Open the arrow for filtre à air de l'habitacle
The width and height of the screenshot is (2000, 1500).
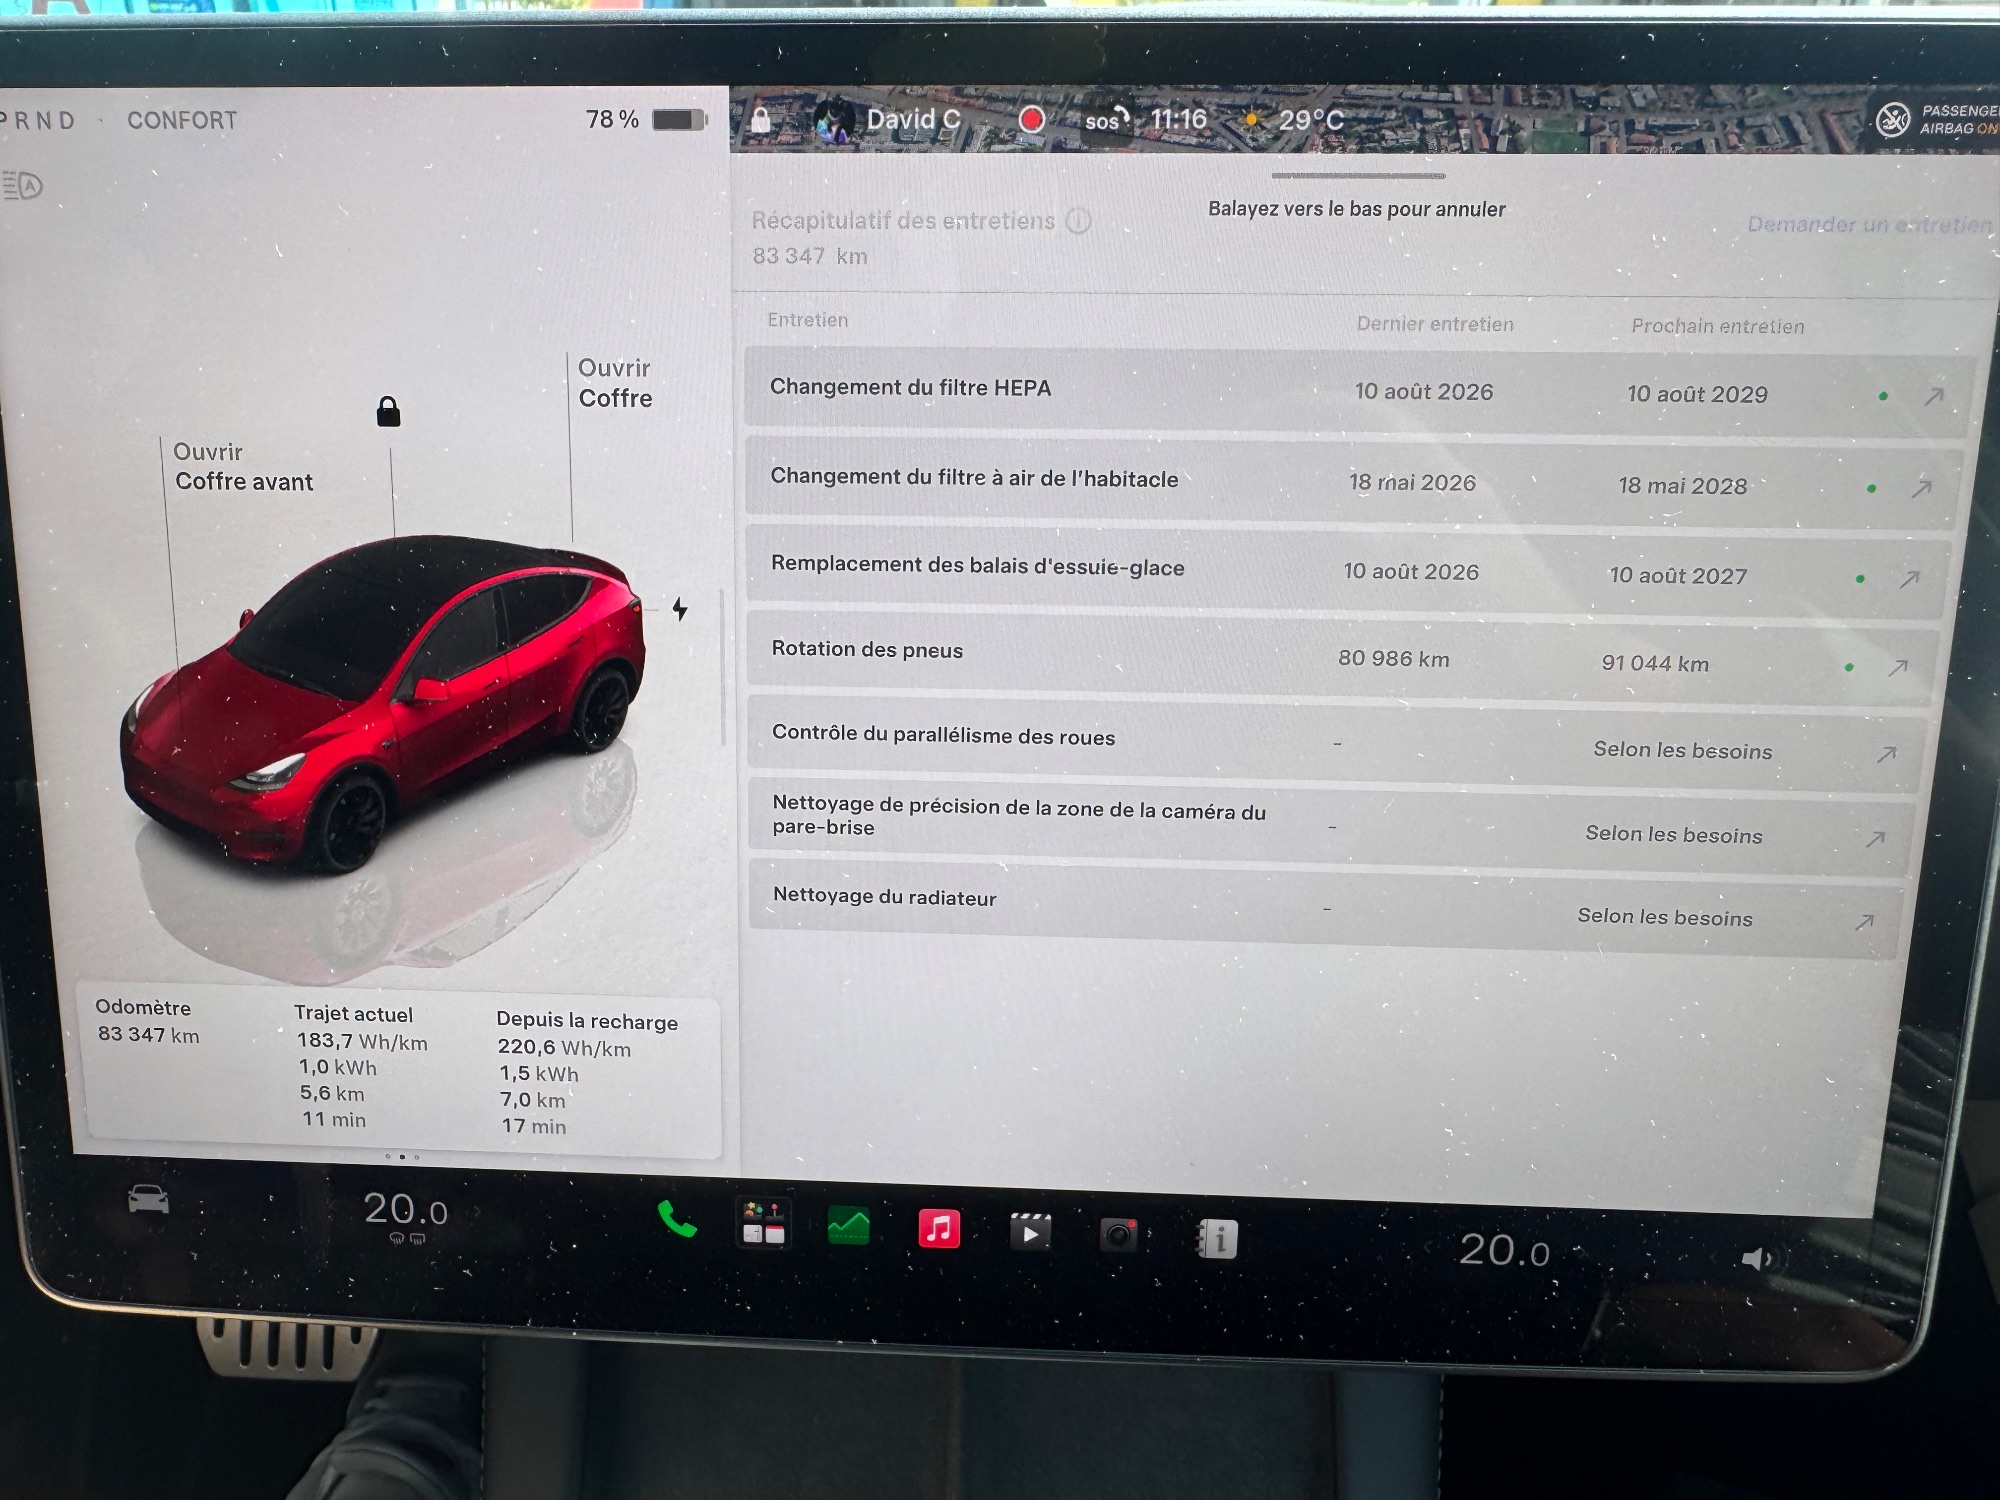click(1921, 489)
